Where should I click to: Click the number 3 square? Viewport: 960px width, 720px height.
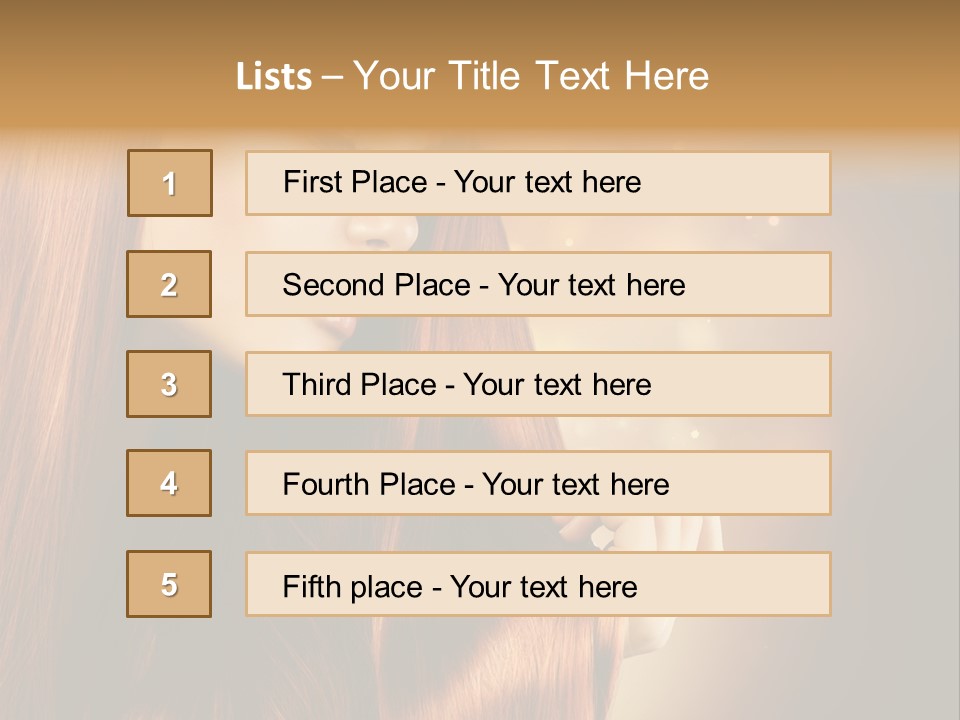tap(169, 384)
